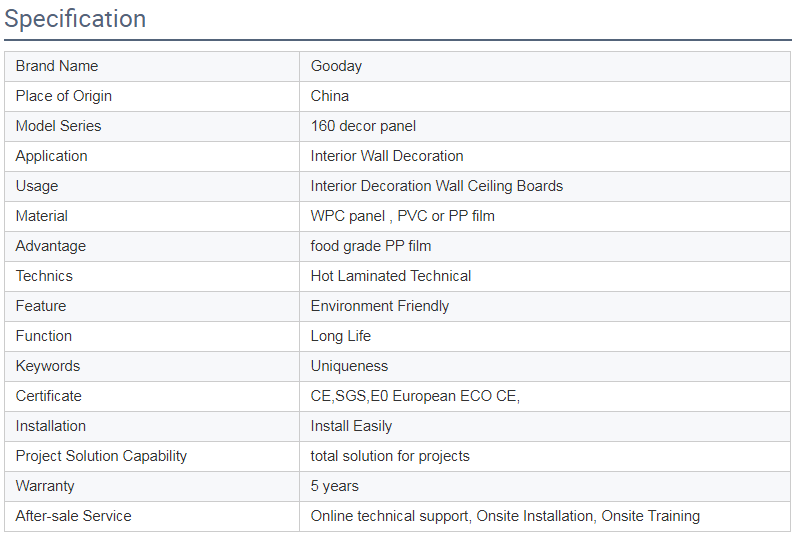Screen dimensions: 799x537
Task: Select the Certificate value CE,SGS,E0 text
Action: click(x=415, y=396)
